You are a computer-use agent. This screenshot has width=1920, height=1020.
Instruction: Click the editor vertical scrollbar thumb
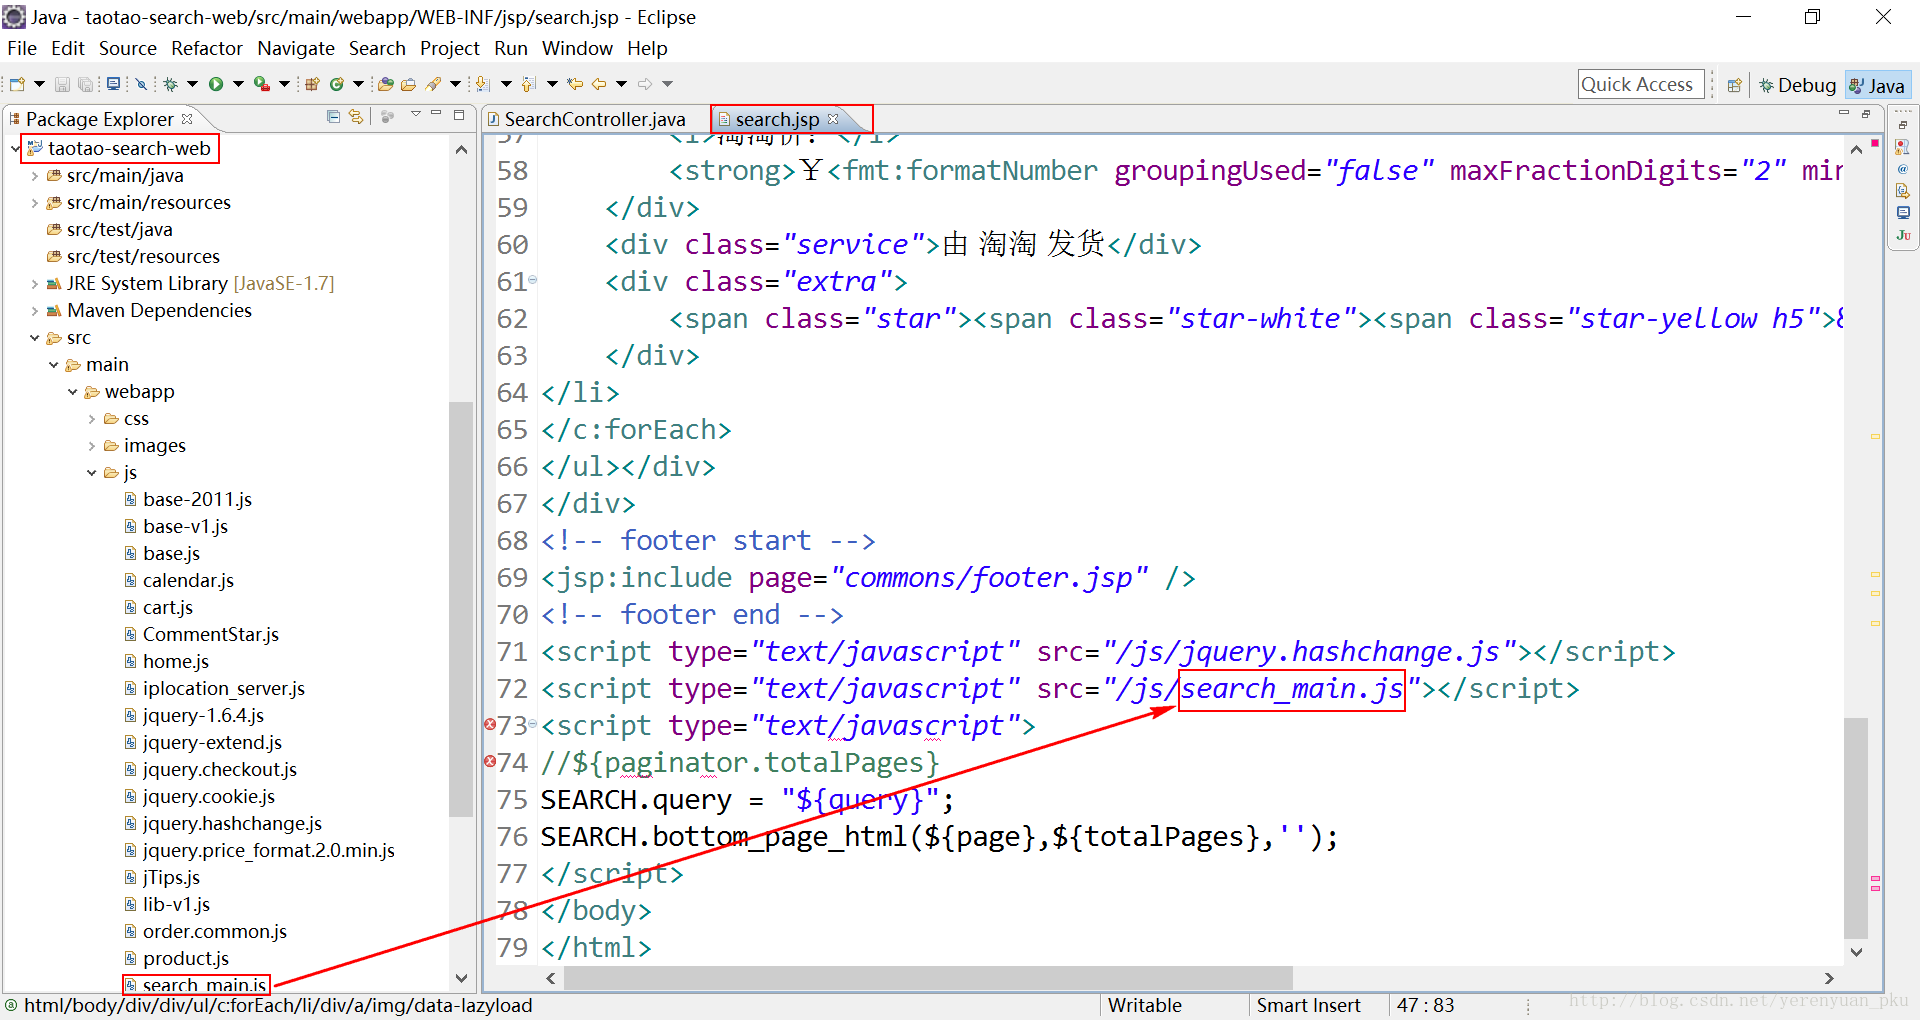coord(1856,828)
